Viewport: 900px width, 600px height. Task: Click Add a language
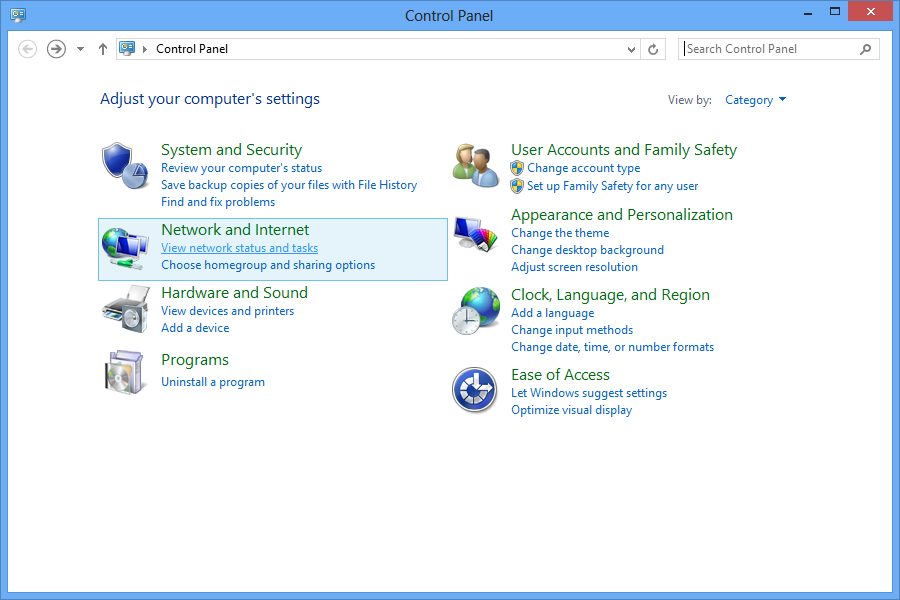pyautogui.click(x=552, y=313)
